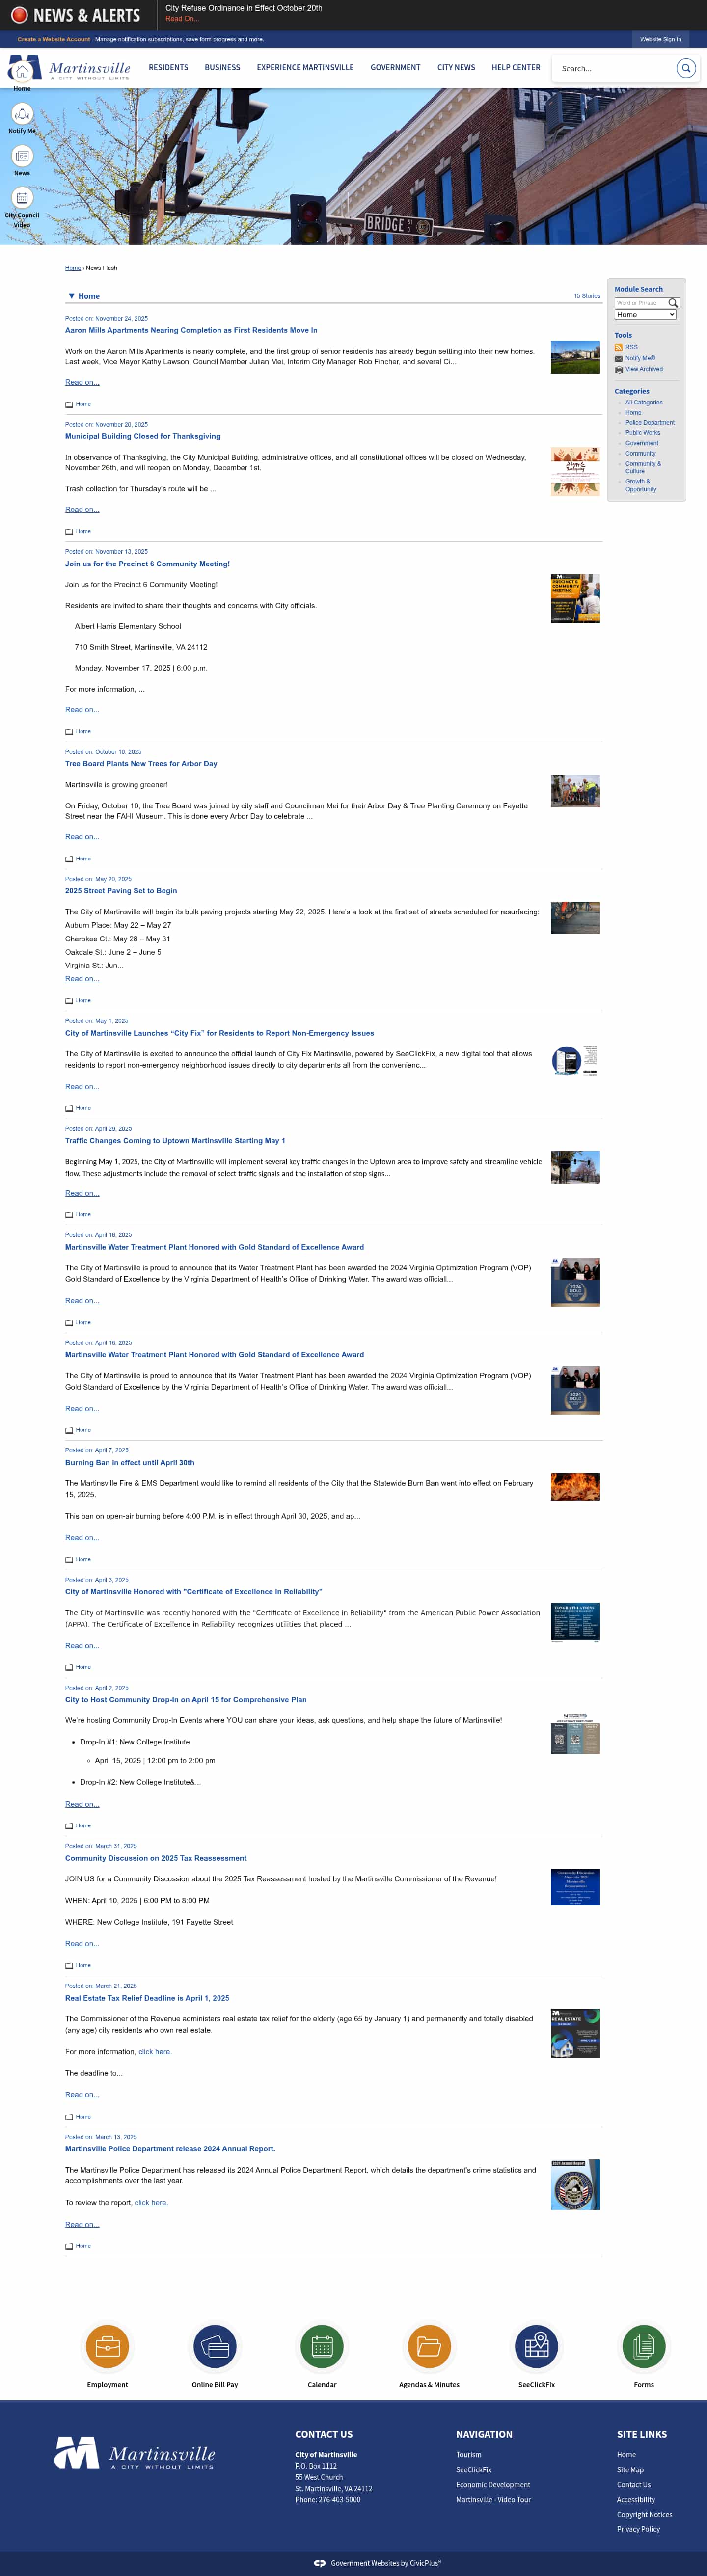This screenshot has width=707, height=2576.
Task: Open the Residents menu
Action: (x=168, y=68)
